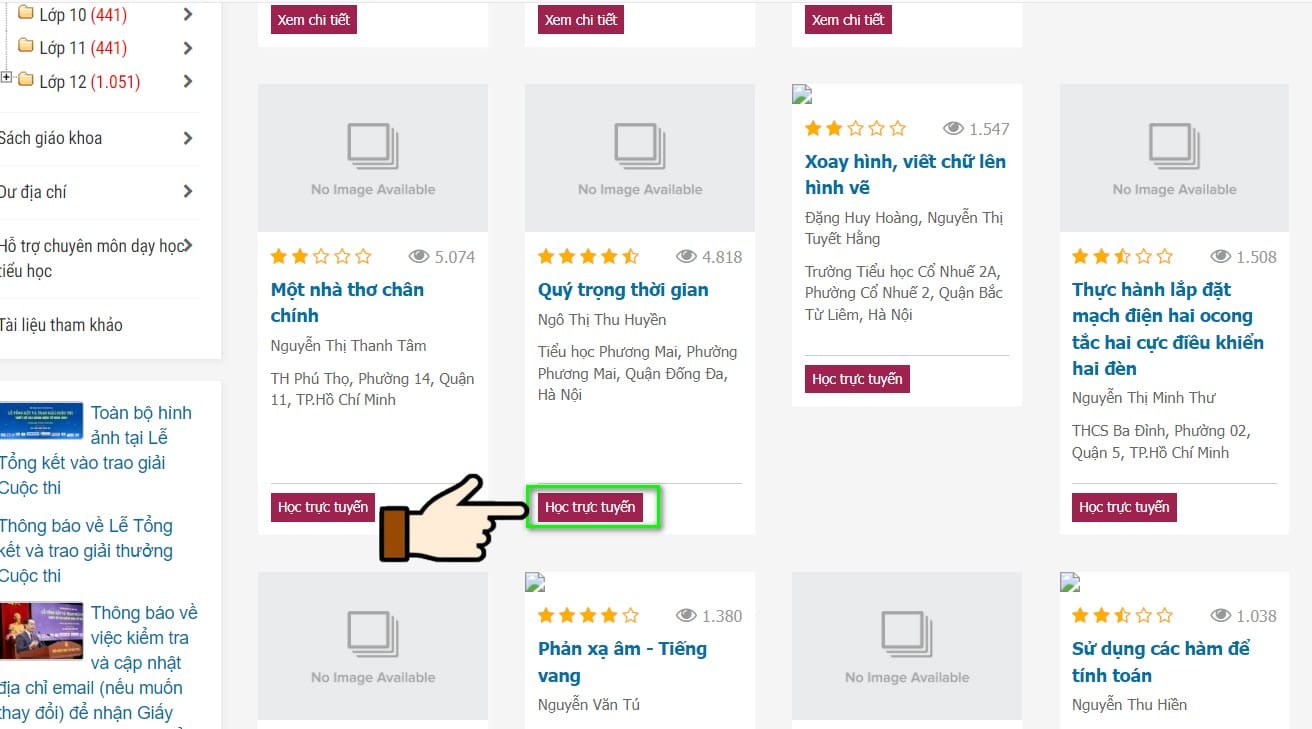Image resolution: width=1312 pixels, height=729 pixels.
Task: Click the star rating of Quý trọng thời gian
Action: 588,257
